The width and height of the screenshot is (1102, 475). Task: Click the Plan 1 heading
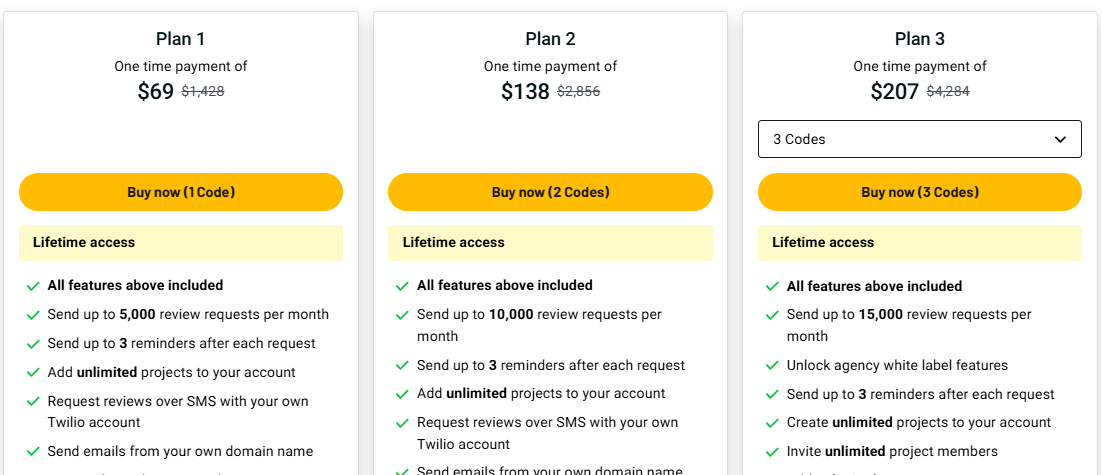point(181,39)
